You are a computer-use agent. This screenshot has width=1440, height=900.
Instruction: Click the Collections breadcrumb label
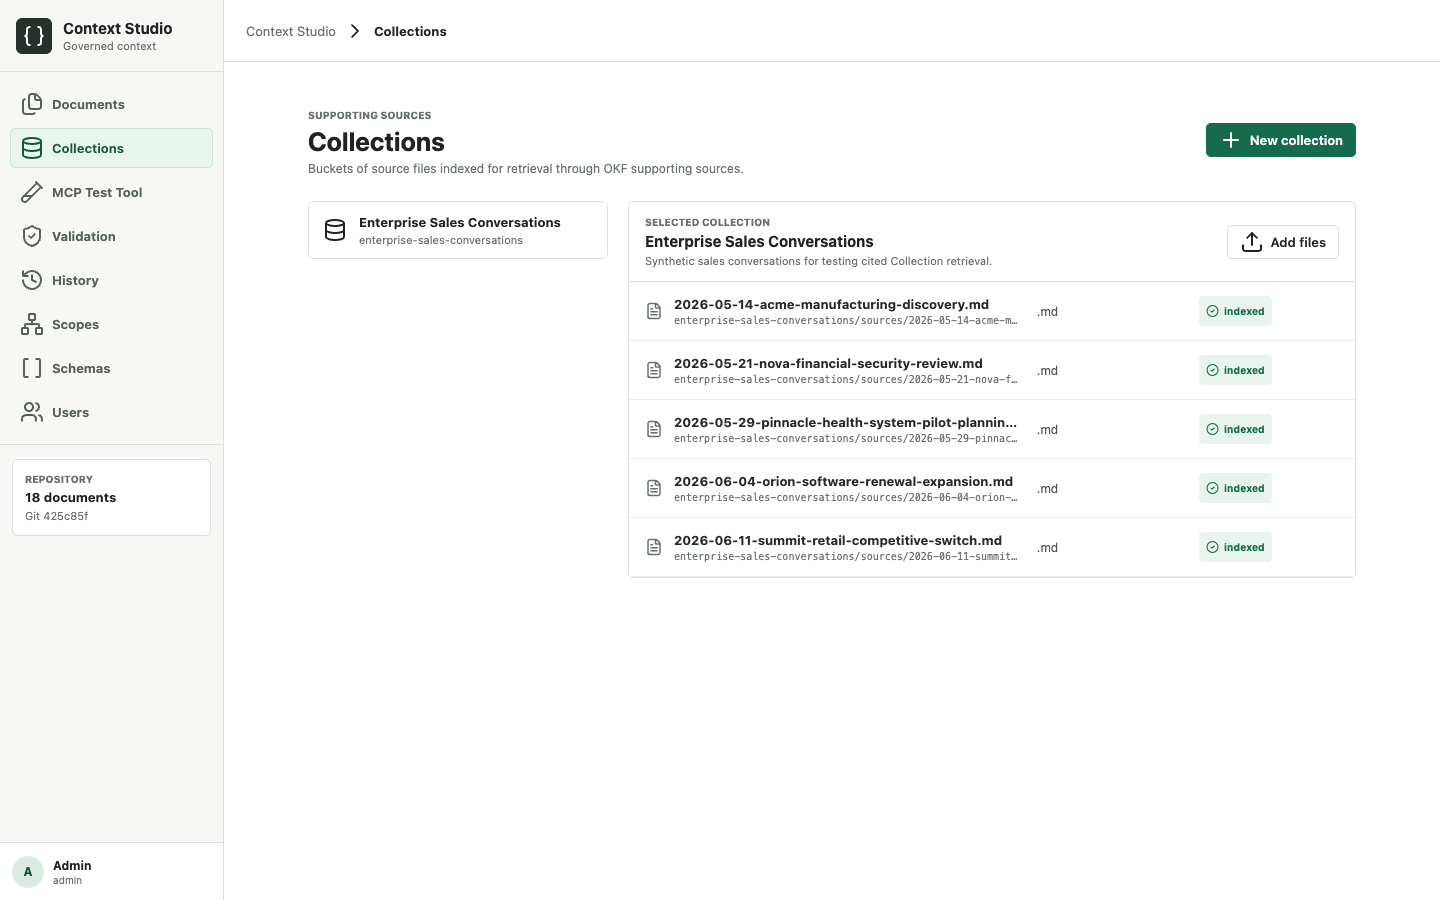(410, 31)
